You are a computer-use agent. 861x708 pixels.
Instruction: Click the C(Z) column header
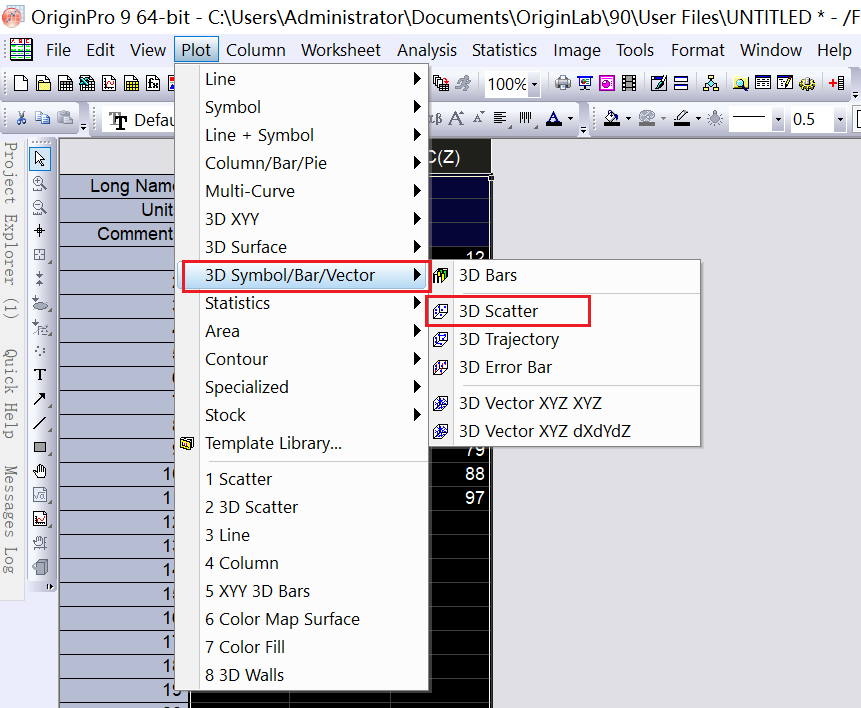(x=459, y=158)
